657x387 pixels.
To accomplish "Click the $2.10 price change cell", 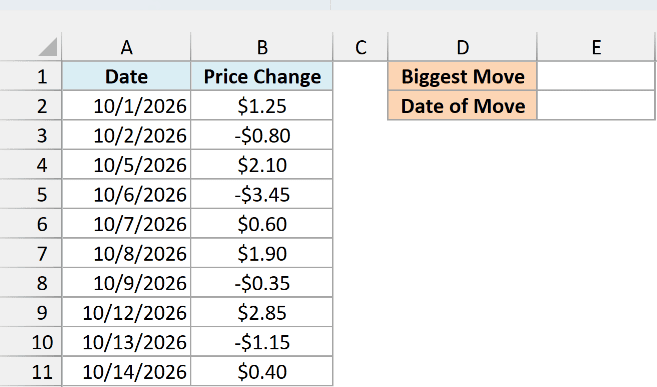I will pos(262,165).
